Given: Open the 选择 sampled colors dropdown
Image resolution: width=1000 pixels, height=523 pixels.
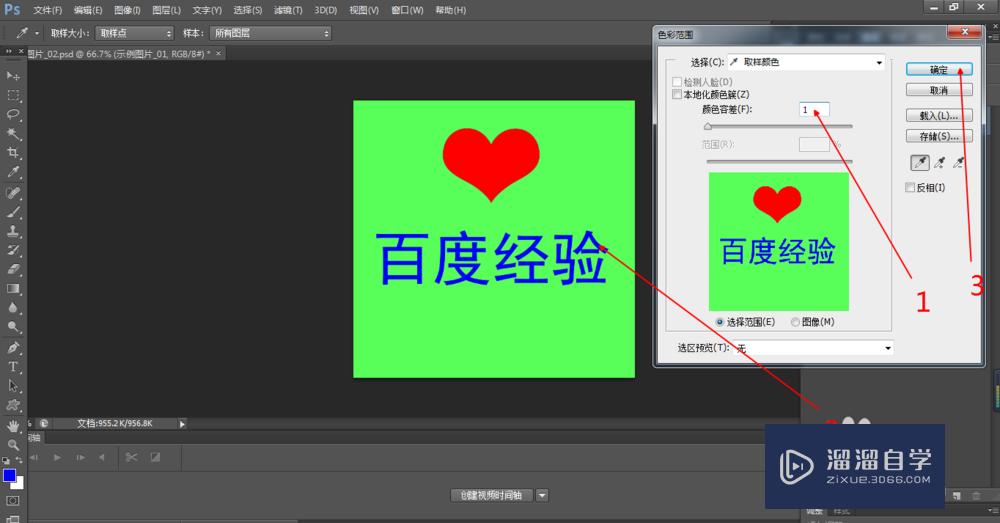Looking at the screenshot, I should point(806,62).
